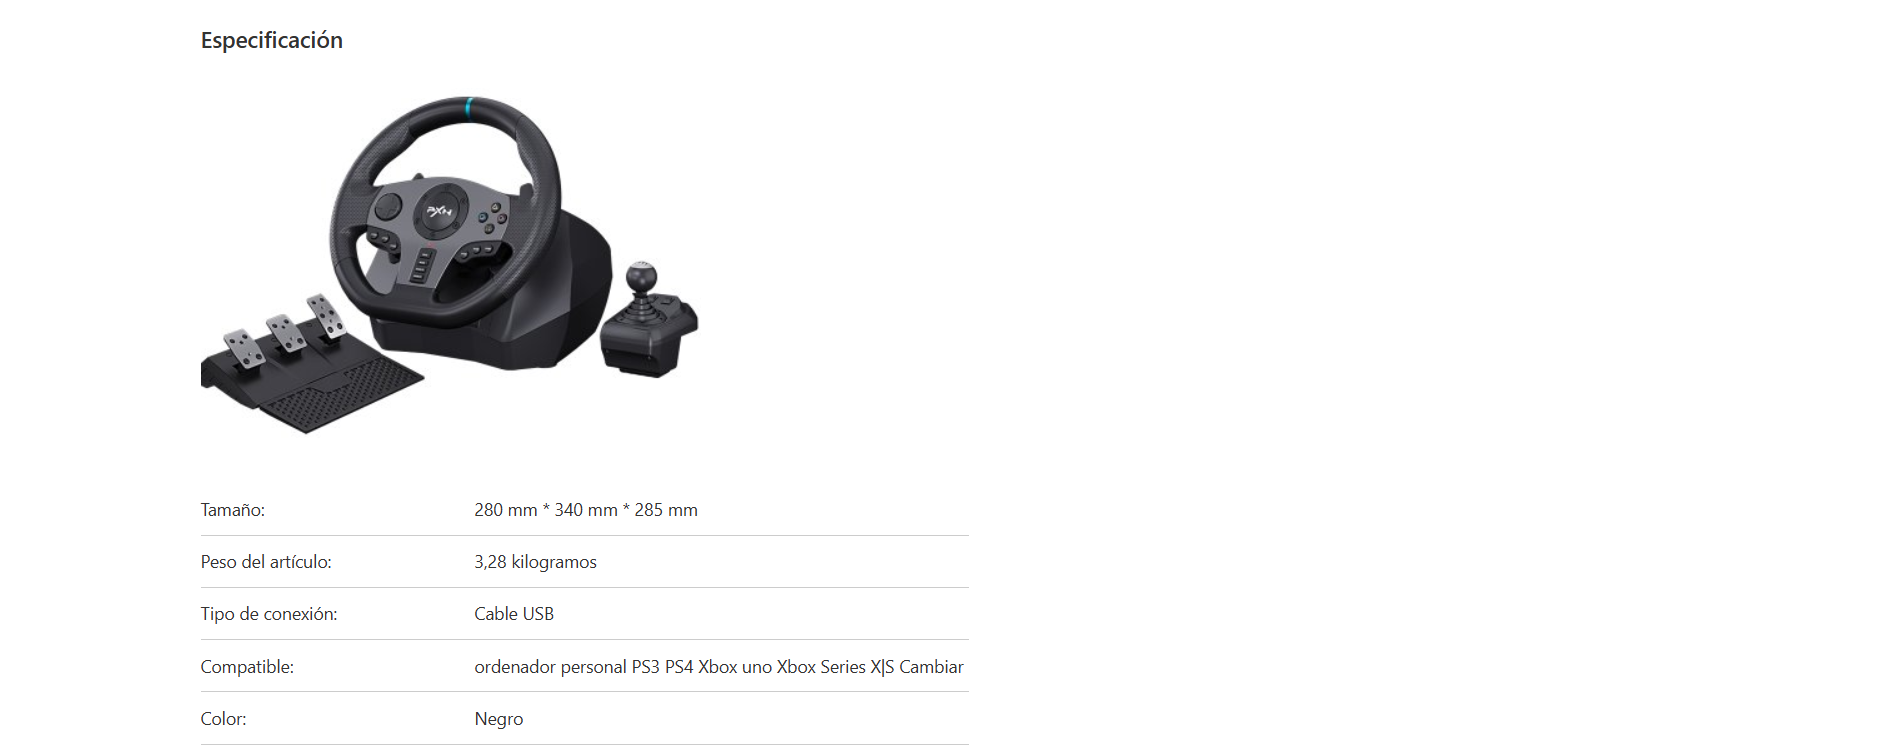Viewport: 1886px width, 751px height.
Task: Select the Tamaño label
Action: pyautogui.click(x=233, y=510)
